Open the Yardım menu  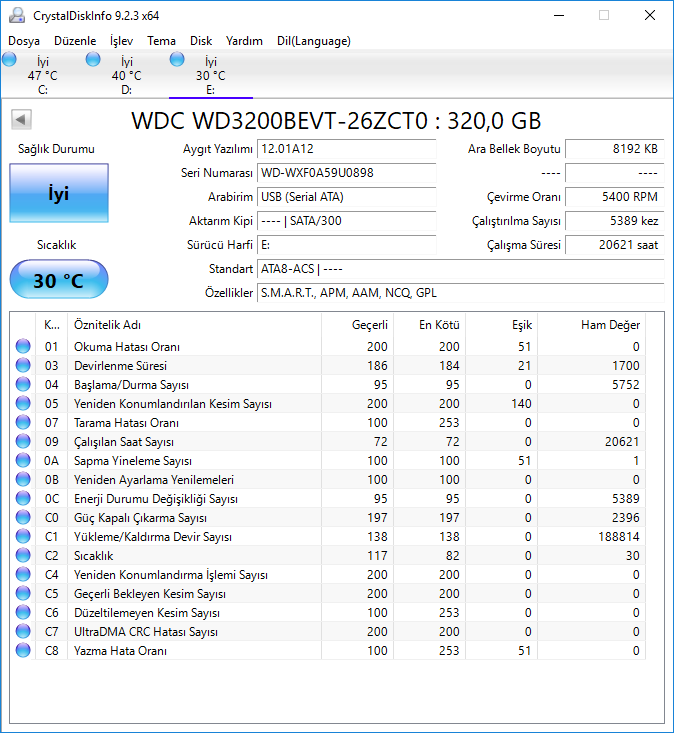[x=244, y=41]
